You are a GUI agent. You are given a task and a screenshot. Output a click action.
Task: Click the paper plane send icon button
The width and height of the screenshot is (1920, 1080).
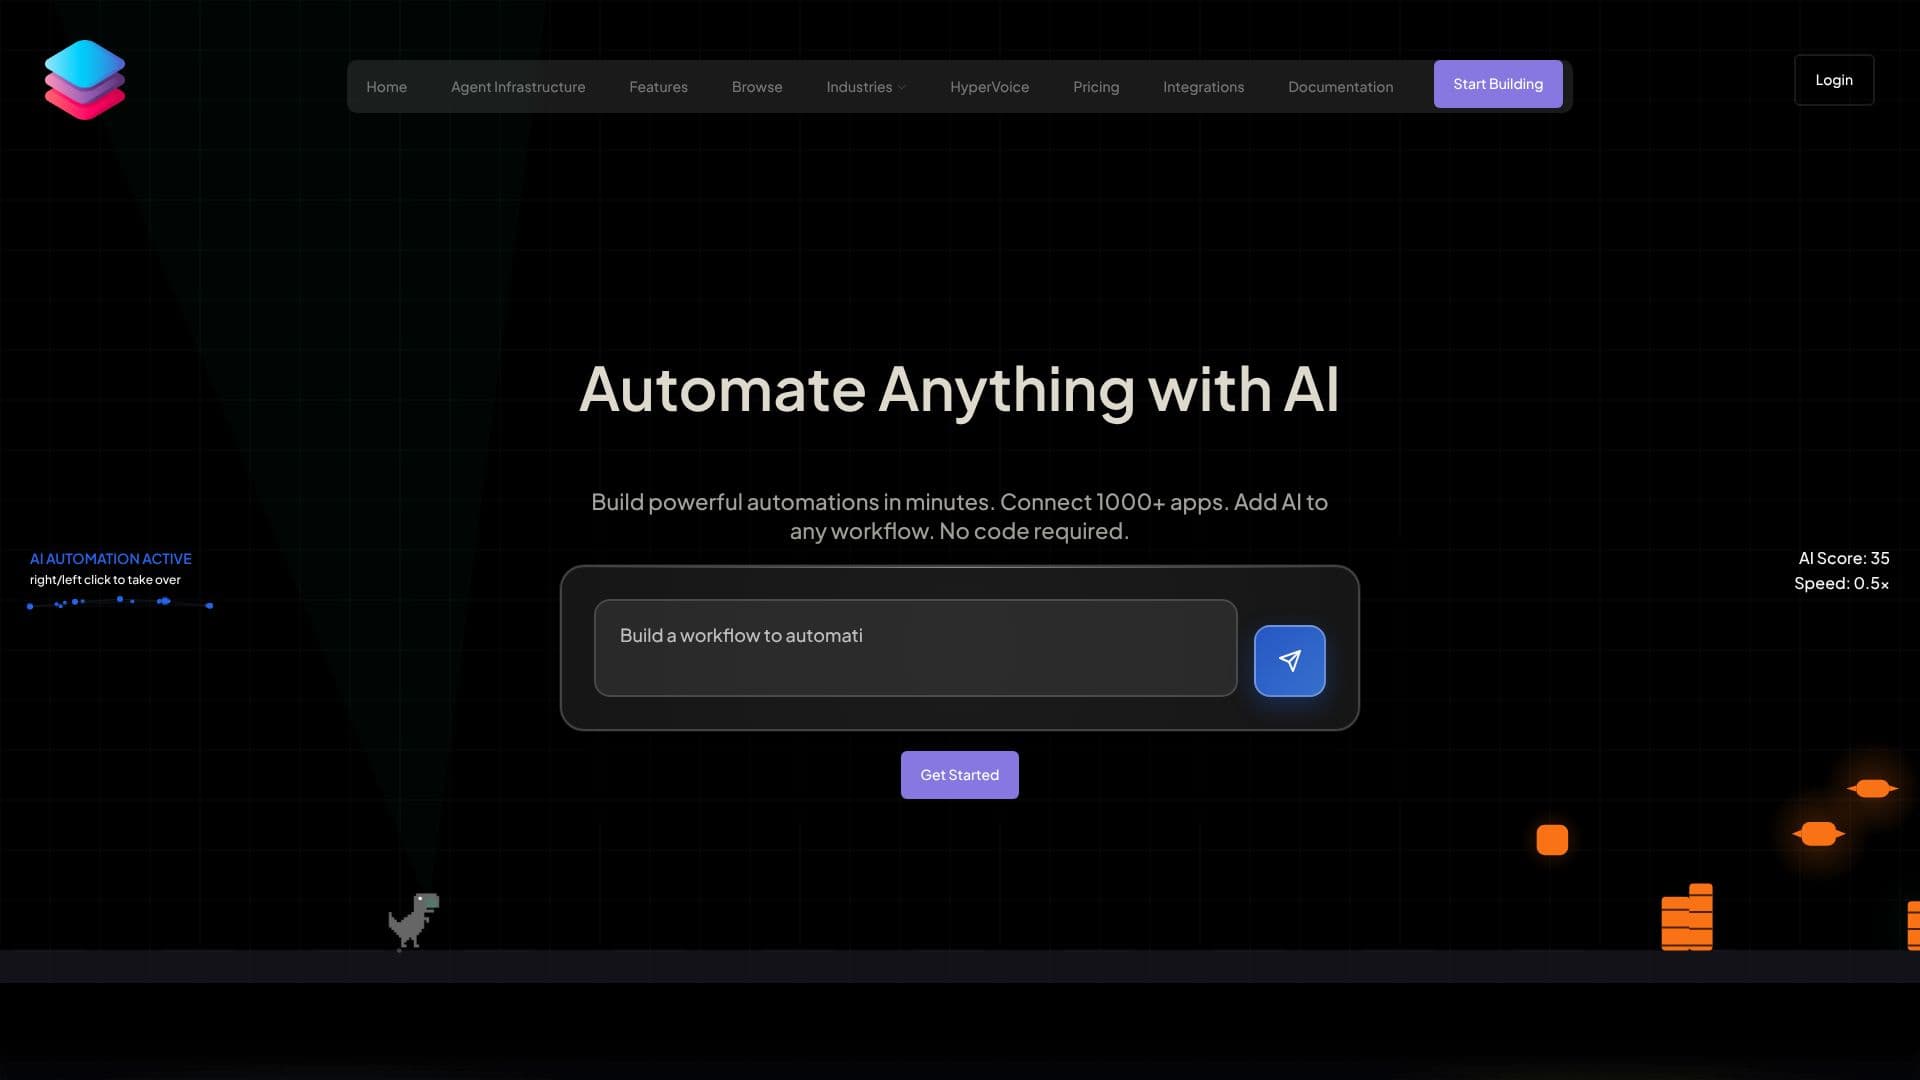coord(1289,661)
